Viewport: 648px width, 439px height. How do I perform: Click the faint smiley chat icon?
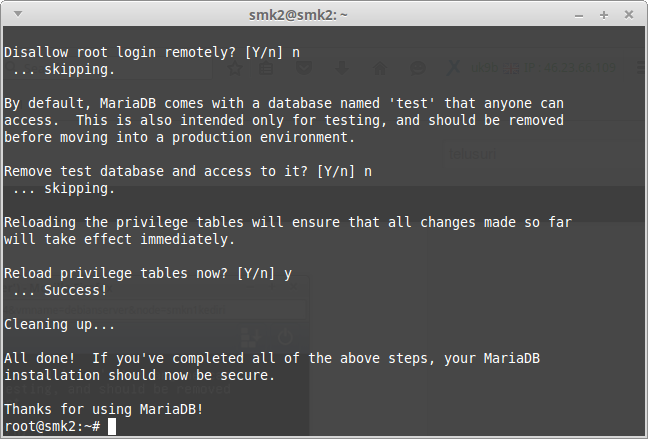pos(418,68)
